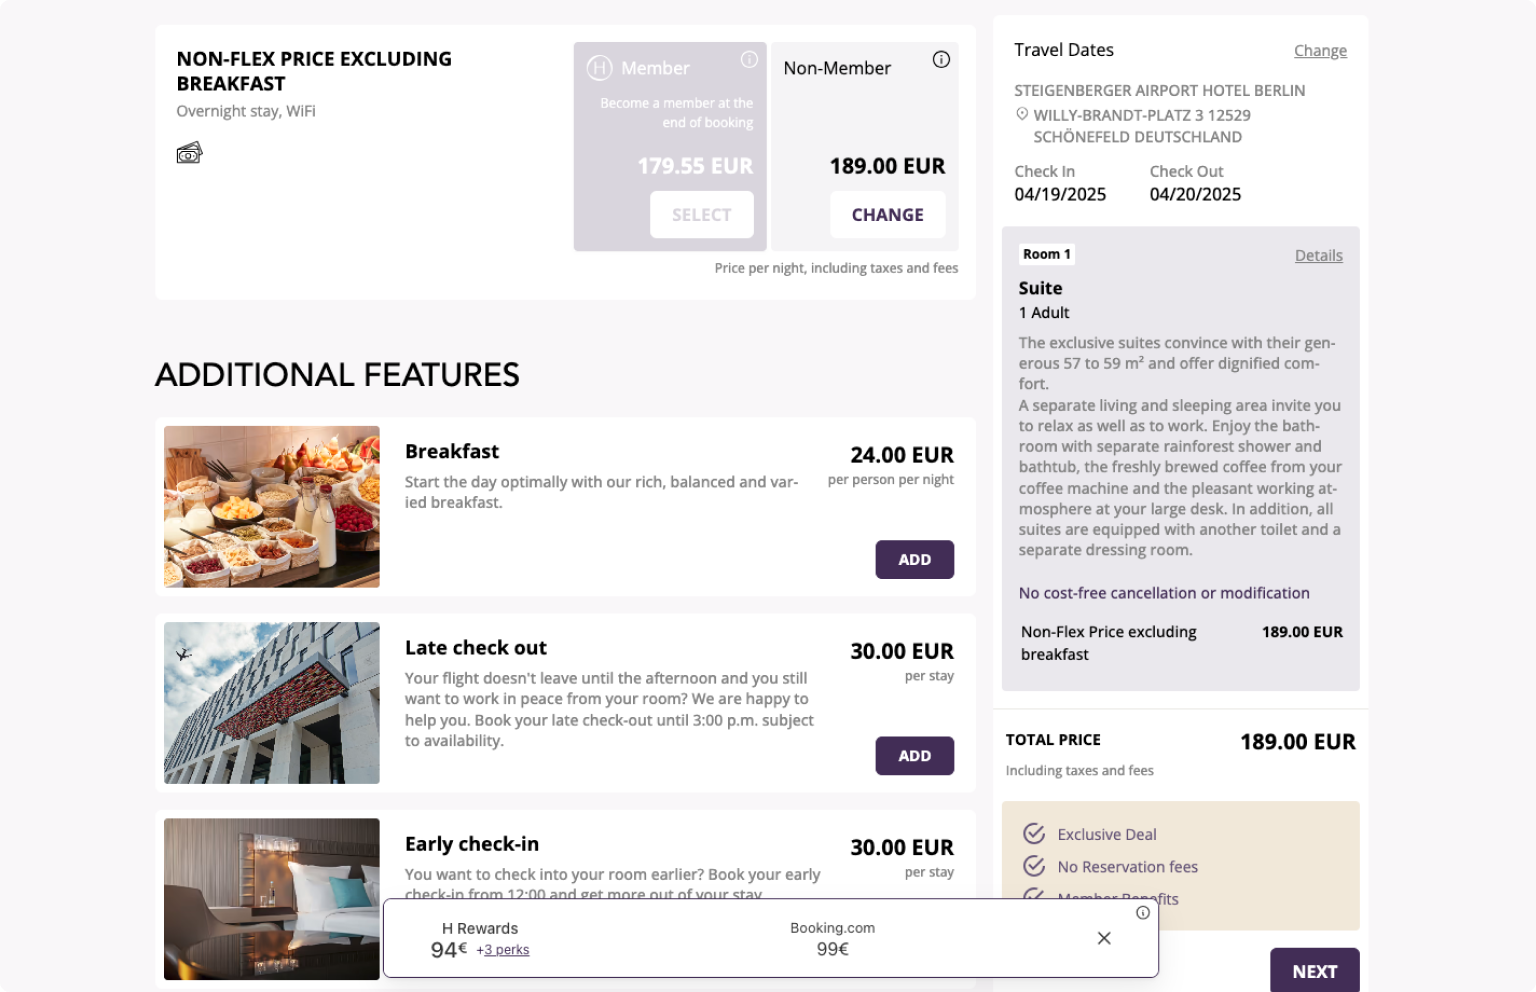This screenshot has width=1536, height=992.
Task: Click the Exclusive Deal checkmark icon
Action: coord(1034,834)
